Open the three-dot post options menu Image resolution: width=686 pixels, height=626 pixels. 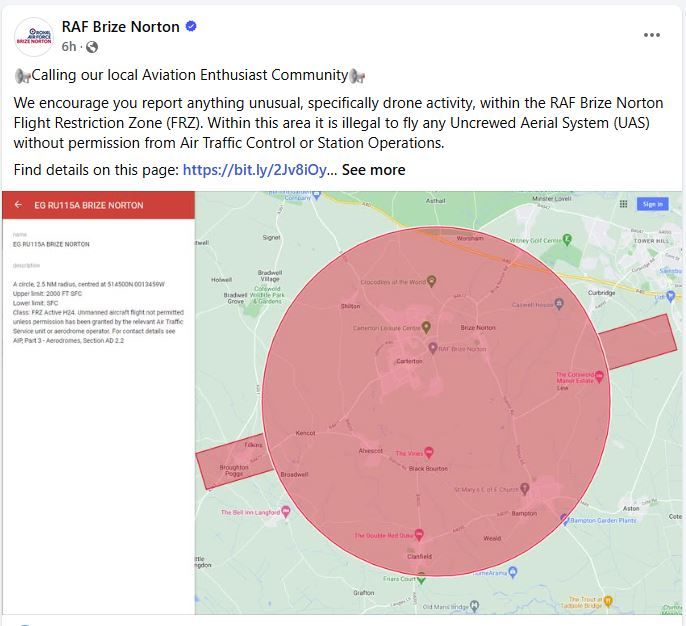652,35
